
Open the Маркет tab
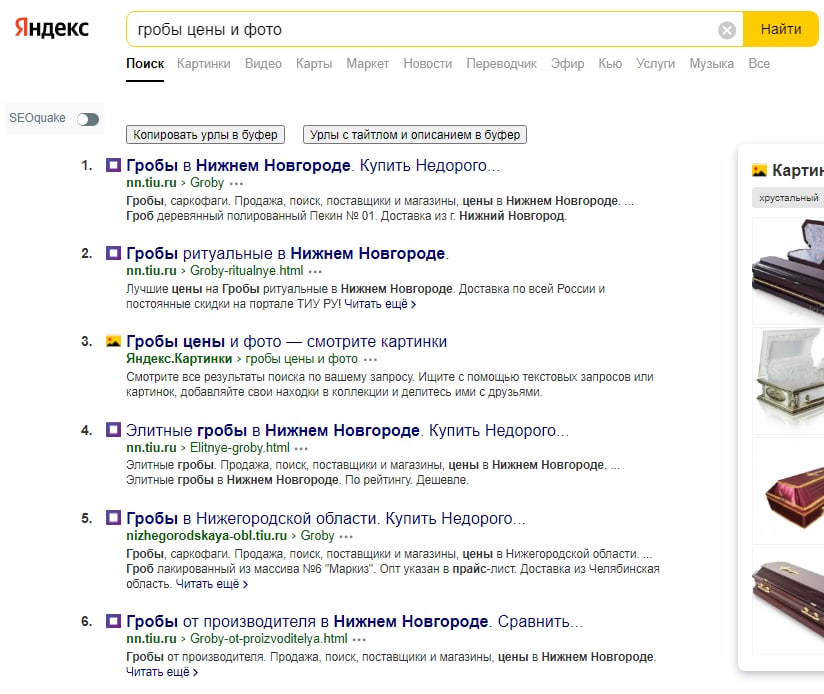click(x=367, y=64)
